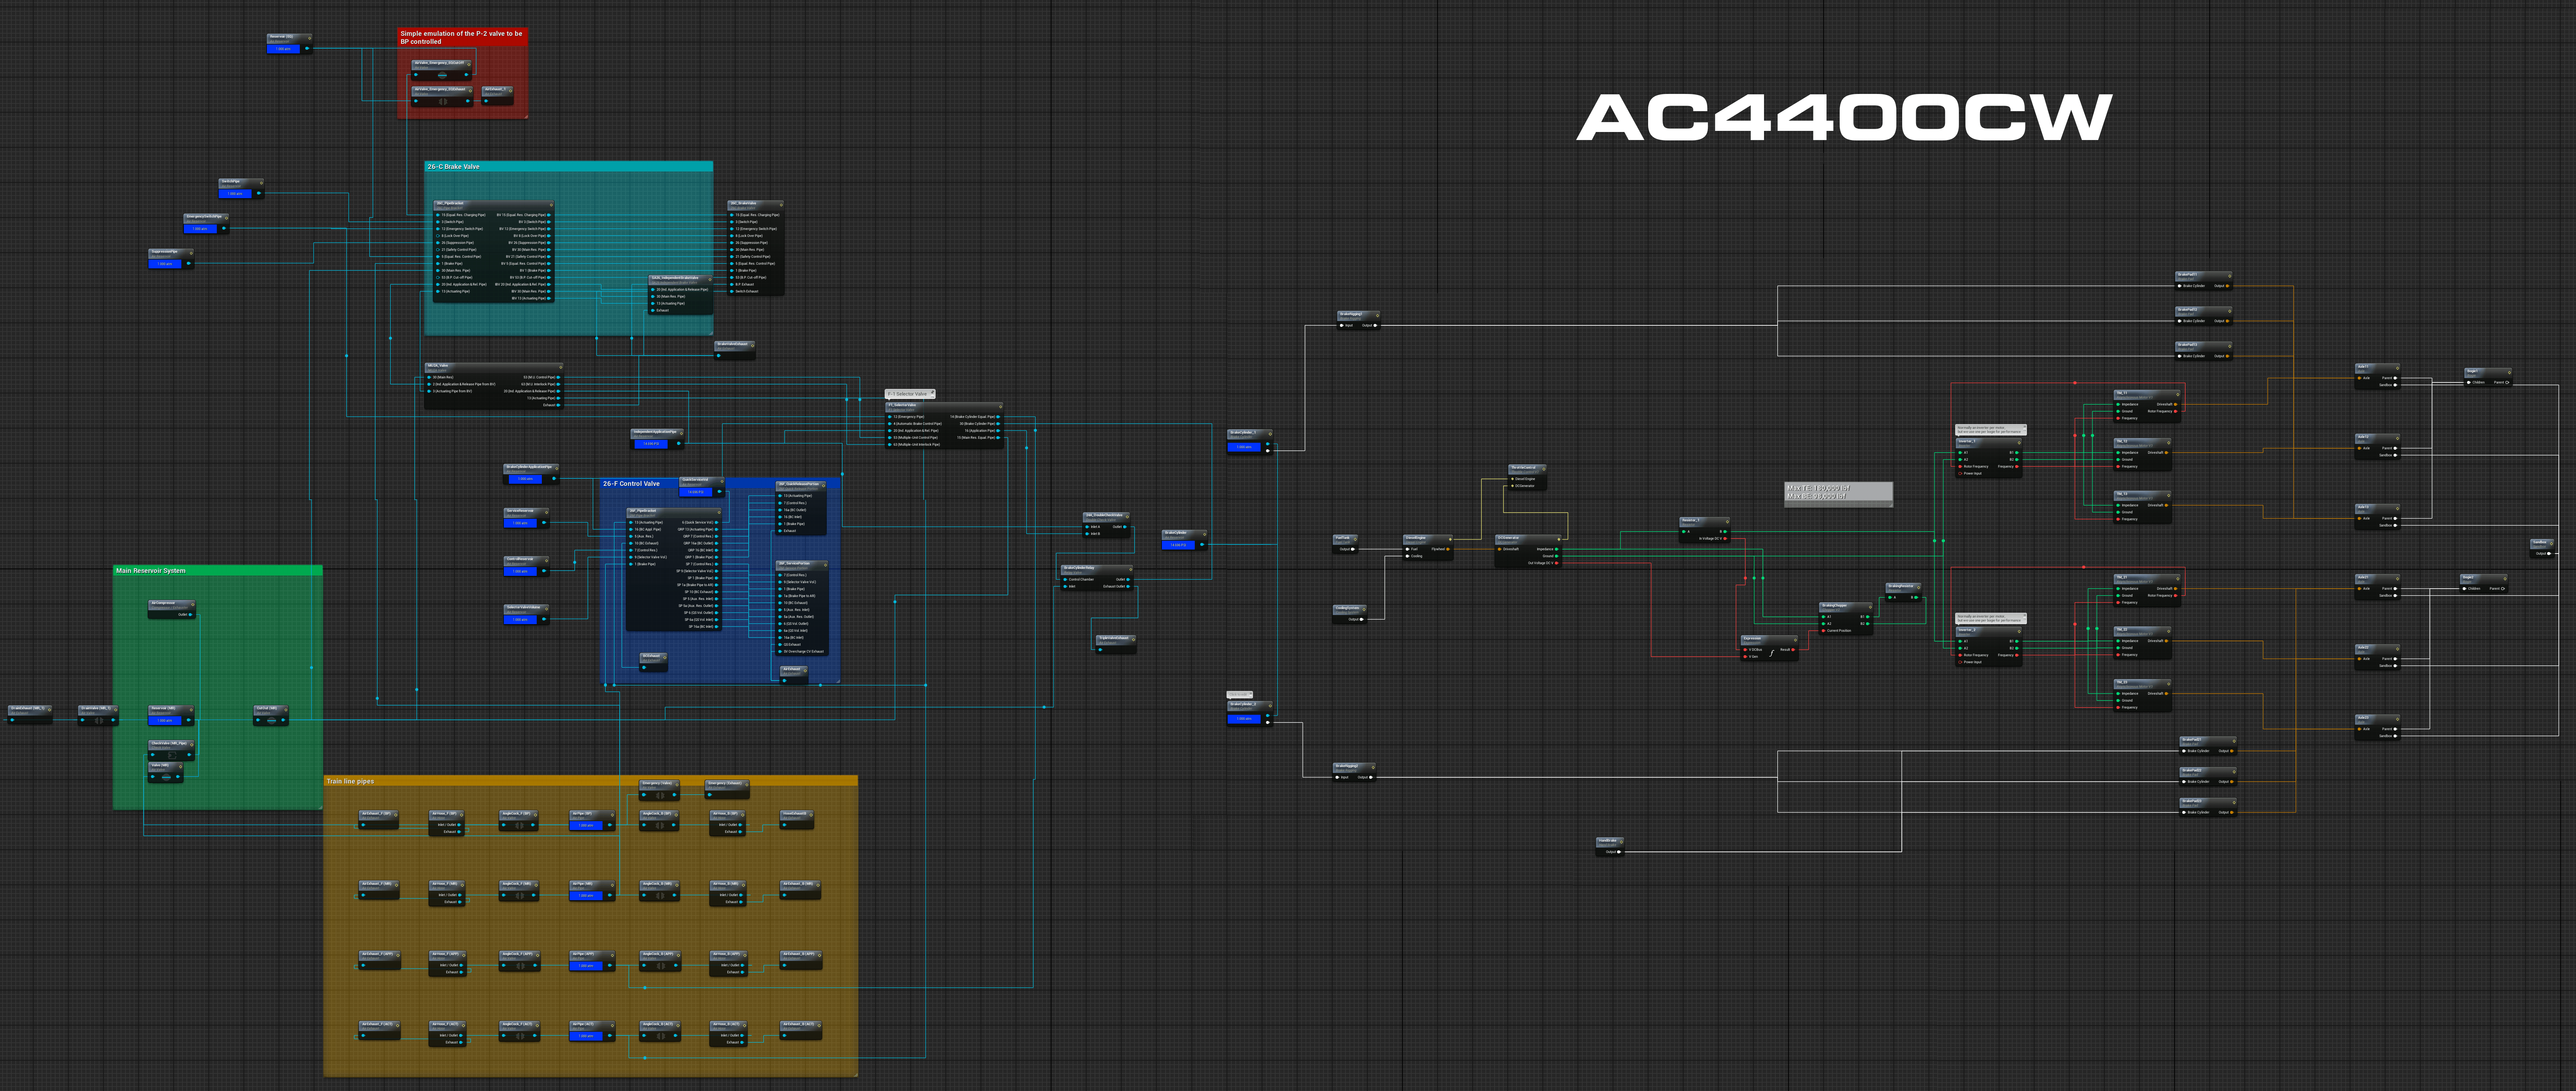Viewport: 2576px width, 1091px height.
Task: Click valve symbol on AirValve_Emergency_EQCutOff node
Action: pyautogui.click(x=442, y=75)
